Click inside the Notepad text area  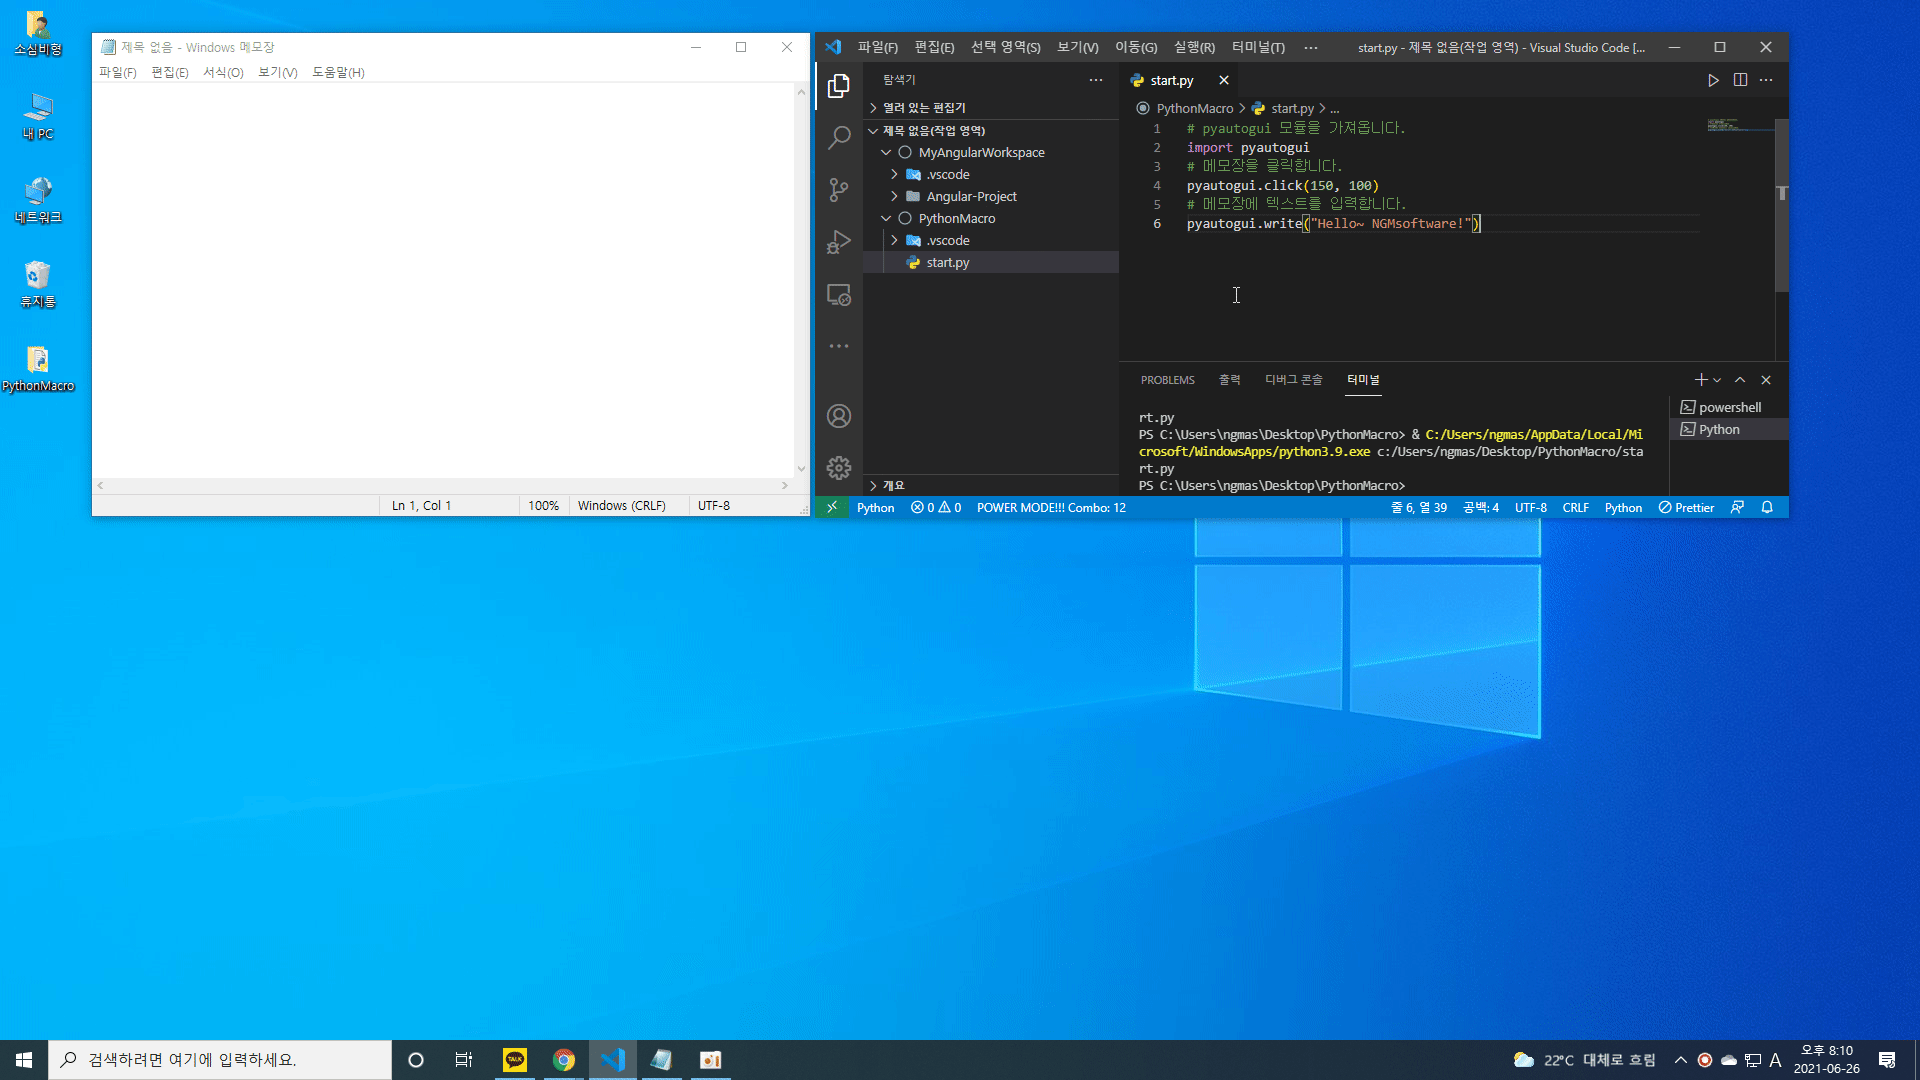pyautogui.click(x=443, y=280)
